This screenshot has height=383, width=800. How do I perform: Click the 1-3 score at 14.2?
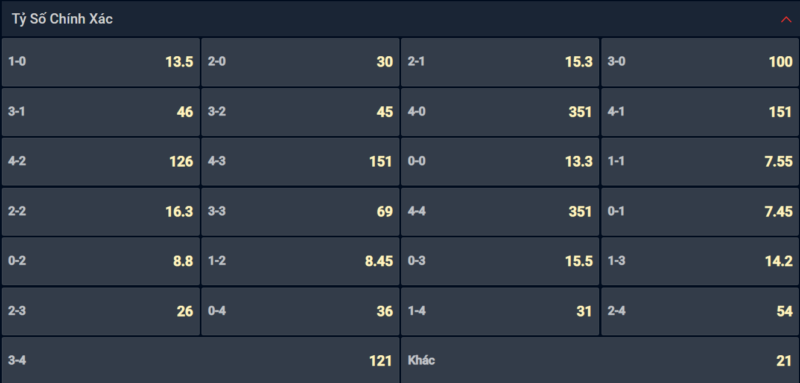pyautogui.click(x=701, y=261)
